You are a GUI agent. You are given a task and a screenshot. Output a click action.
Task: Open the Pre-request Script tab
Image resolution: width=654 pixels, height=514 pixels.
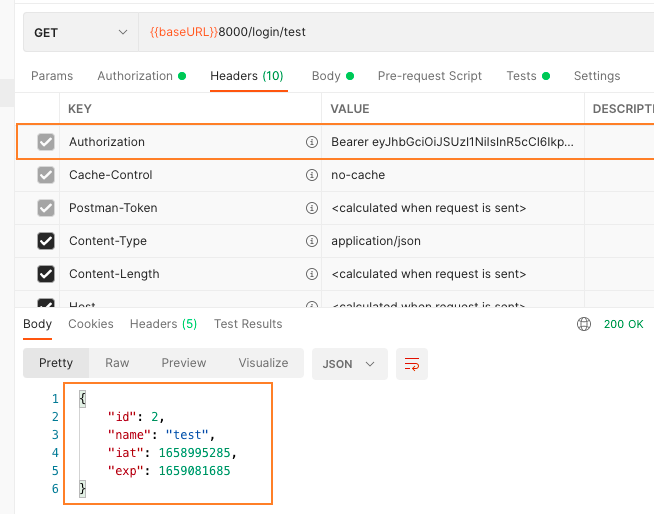click(429, 76)
